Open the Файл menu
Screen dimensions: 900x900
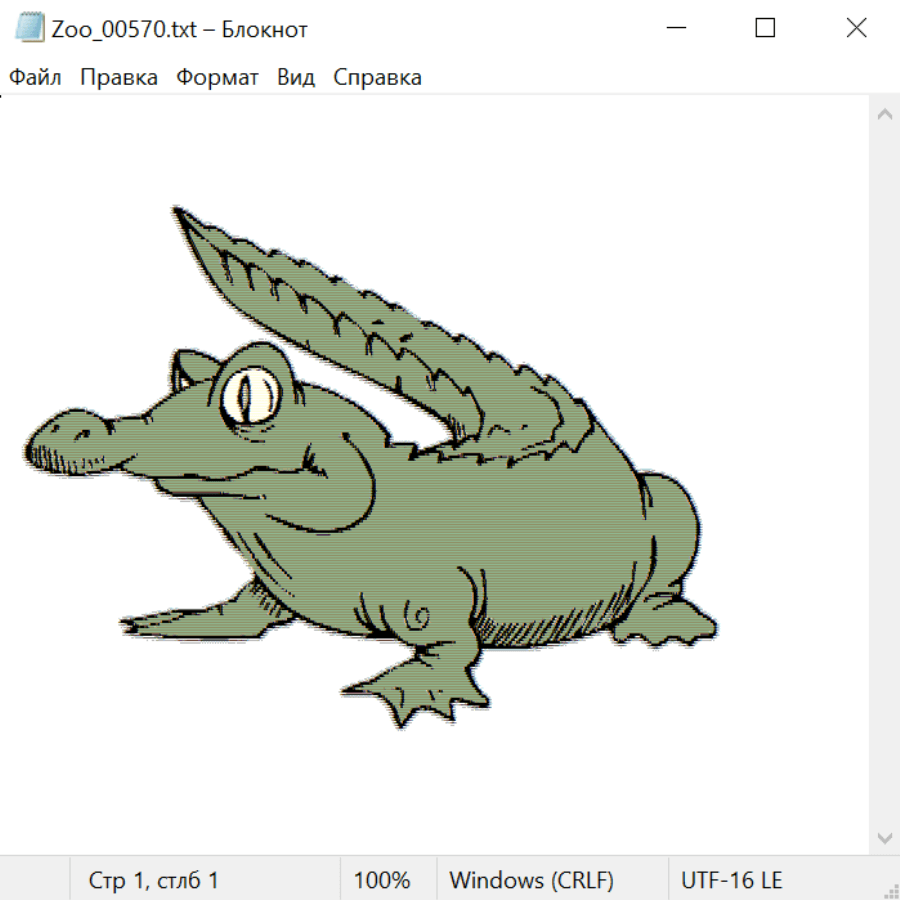coord(35,78)
